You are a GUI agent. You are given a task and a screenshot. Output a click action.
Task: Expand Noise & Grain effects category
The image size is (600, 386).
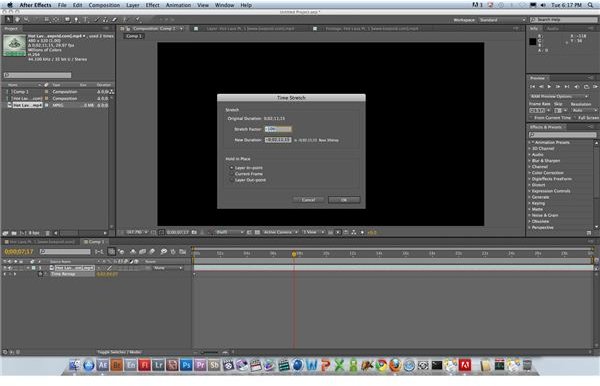(x=530, y=215)
